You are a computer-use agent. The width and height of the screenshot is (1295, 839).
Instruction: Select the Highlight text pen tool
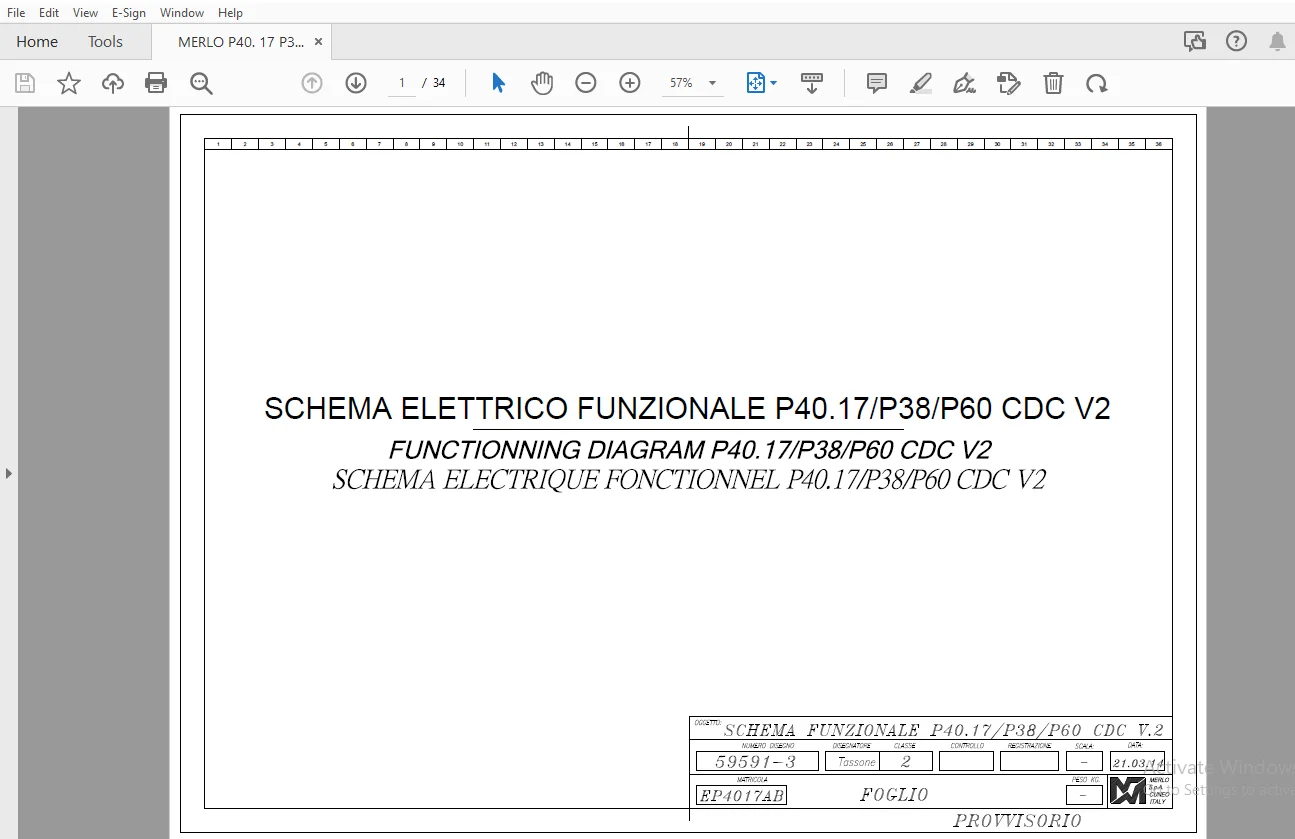[921, 83]
